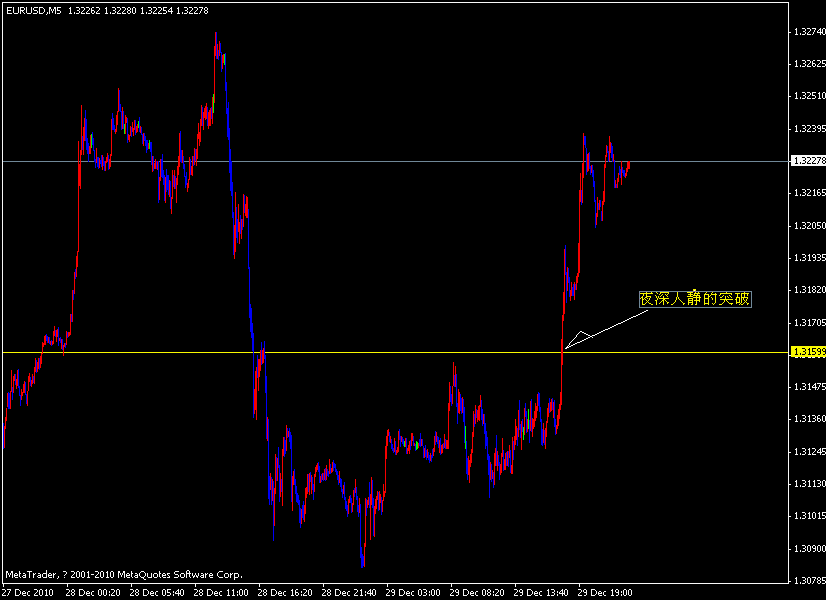The image size is (826, 600).
Task: Click the price scale value 1.30785
Action: (x=810, y=581)
